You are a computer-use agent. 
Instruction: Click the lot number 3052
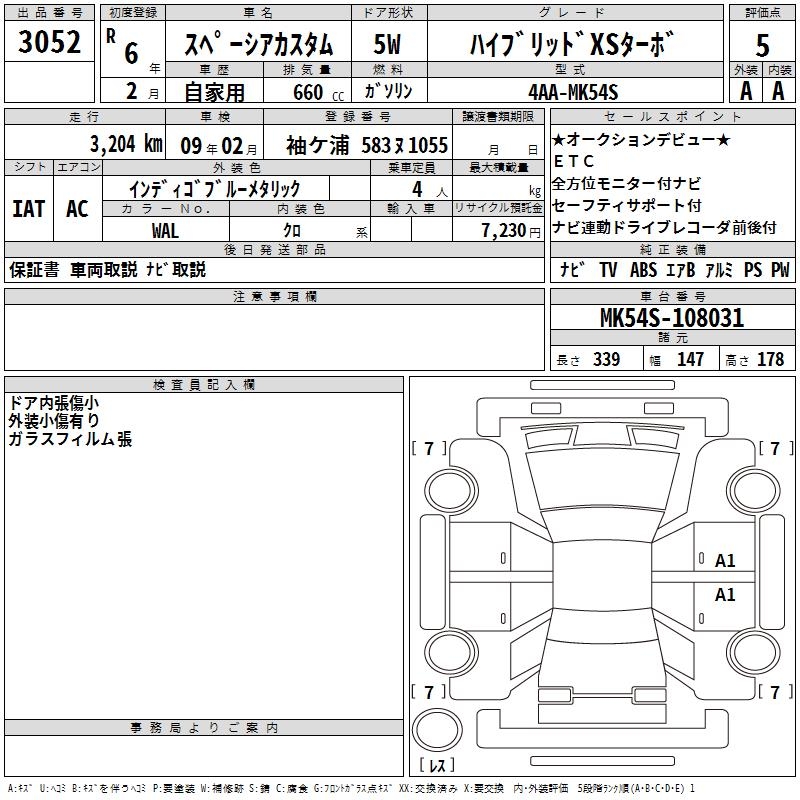pyautogui.click(x=49, y=43)
